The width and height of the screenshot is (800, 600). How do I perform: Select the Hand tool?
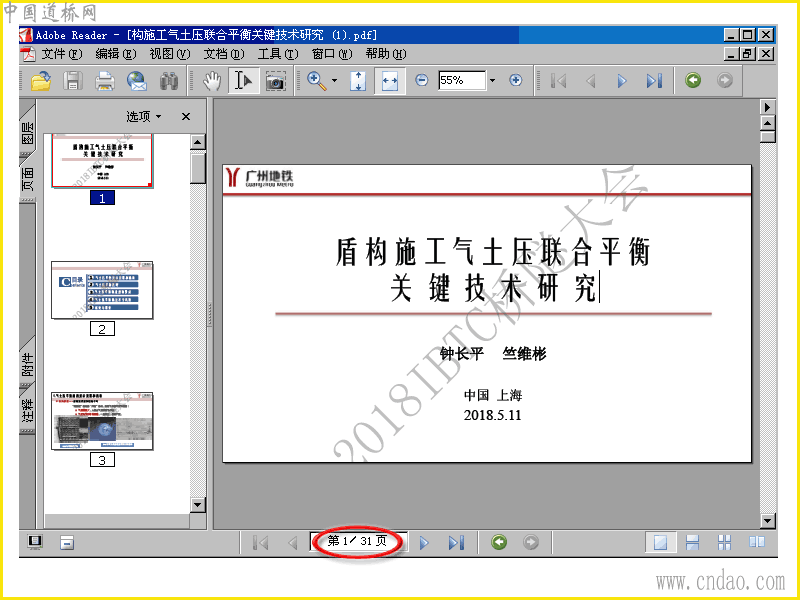point(212,81)
